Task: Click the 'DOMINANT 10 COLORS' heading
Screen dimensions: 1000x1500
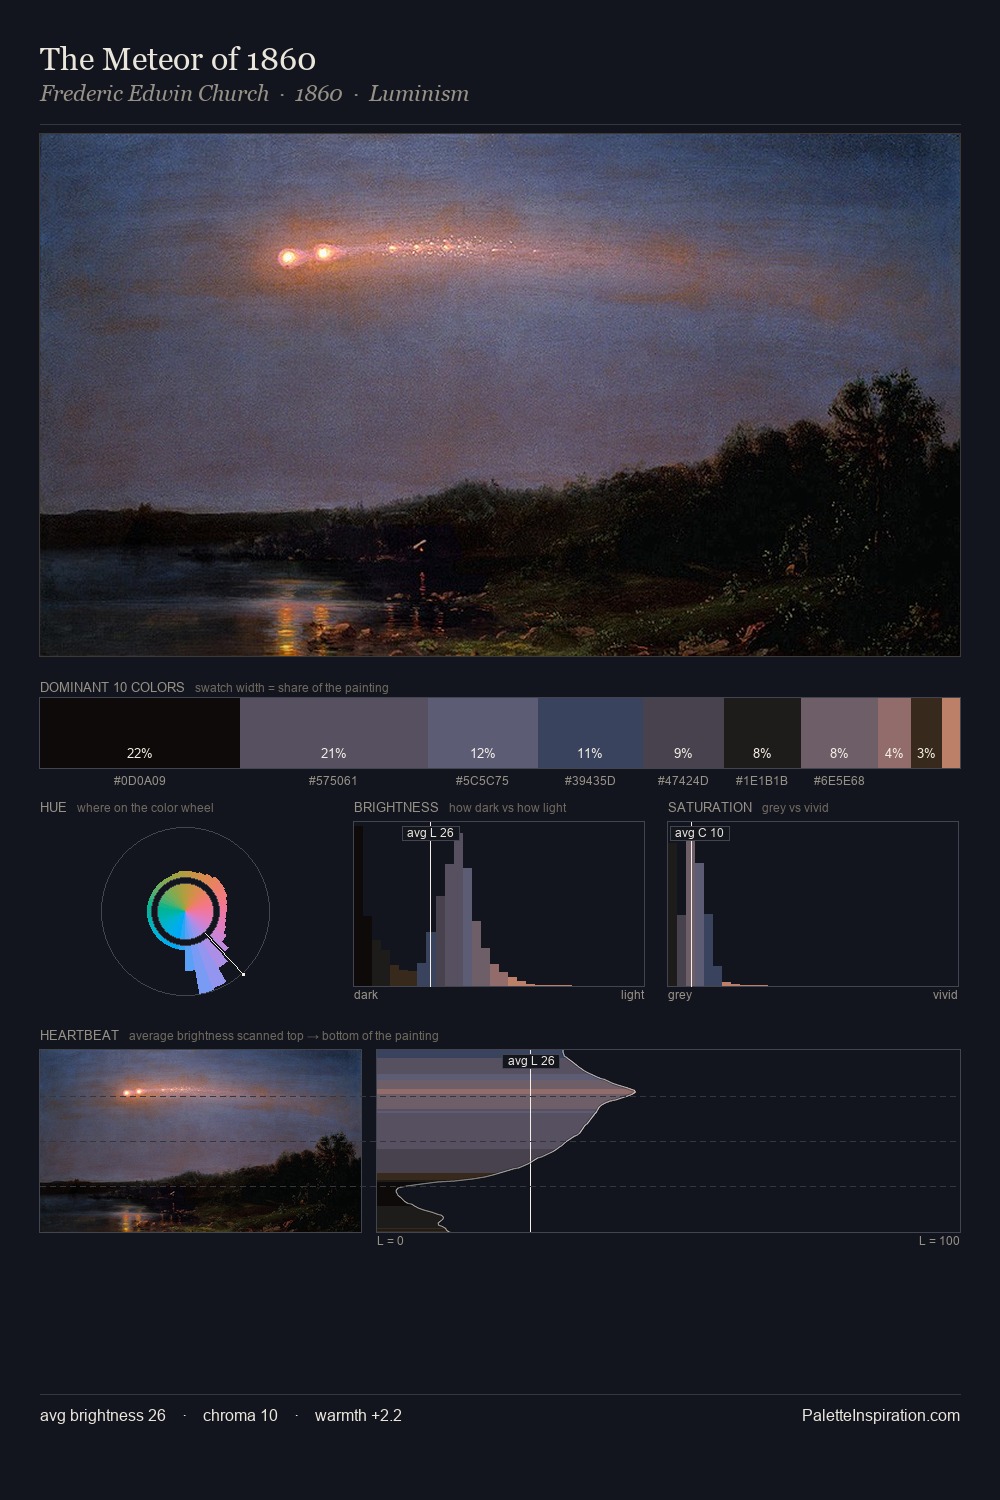Action: (x=112, y=687)
